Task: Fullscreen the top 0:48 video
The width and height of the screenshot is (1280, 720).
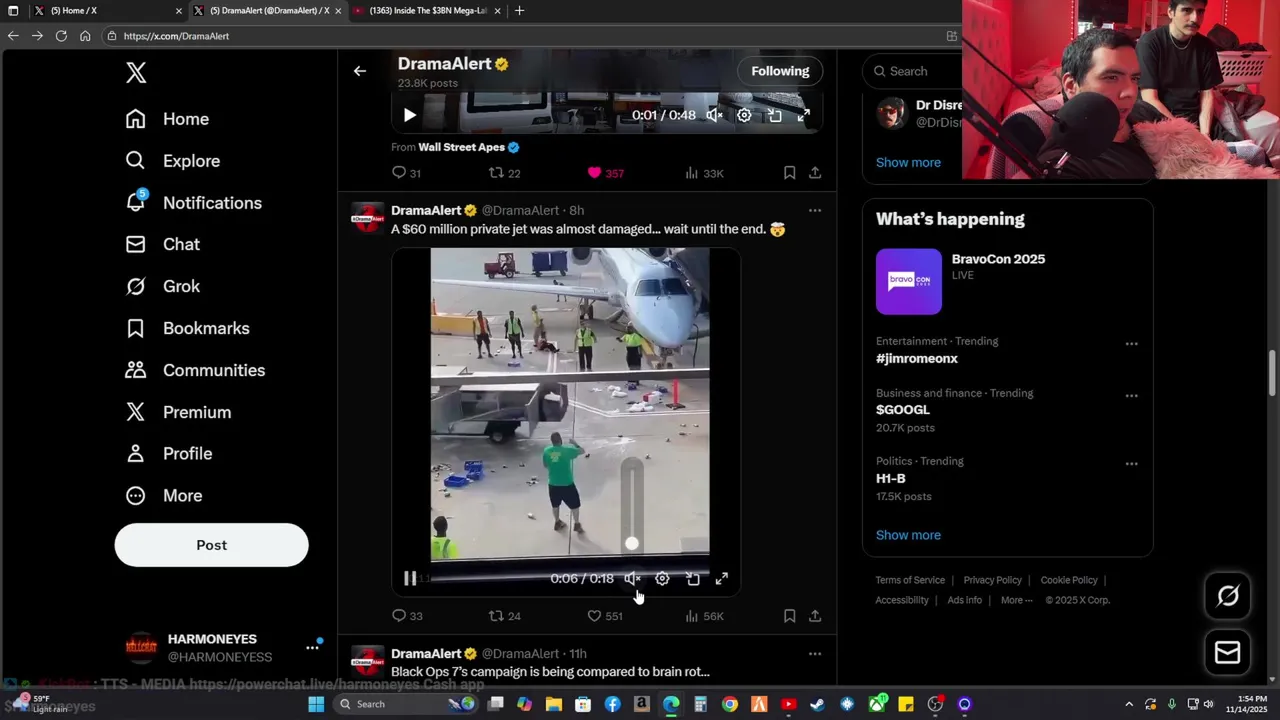Action: (x=803, y=115)
